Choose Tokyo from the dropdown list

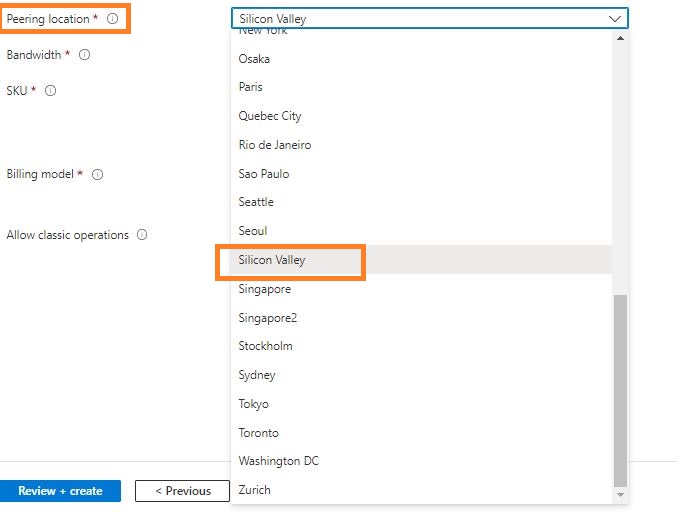pyautogui.click(x=254, y=404)
